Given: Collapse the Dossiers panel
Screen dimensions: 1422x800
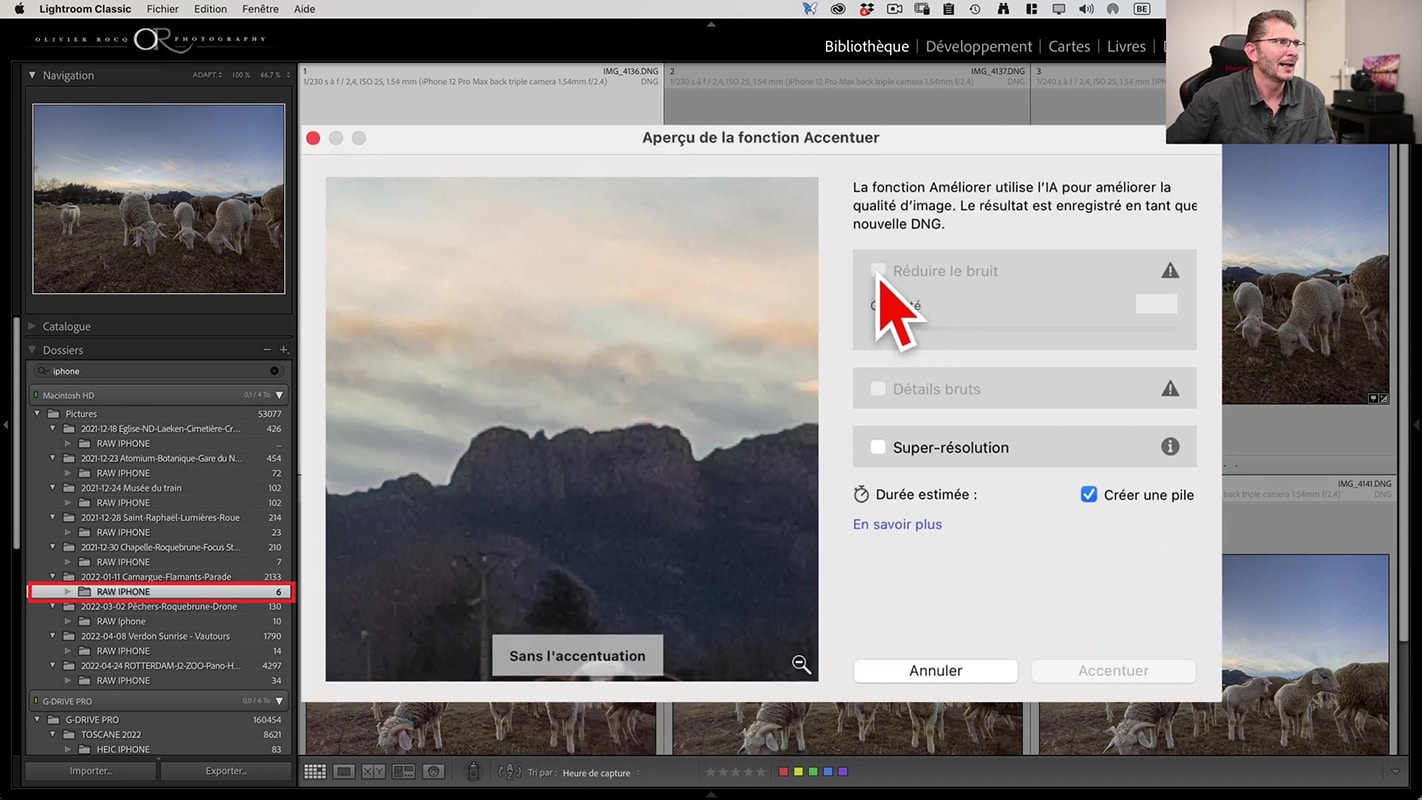Looking at the screenshot, I should pos(32,350).
